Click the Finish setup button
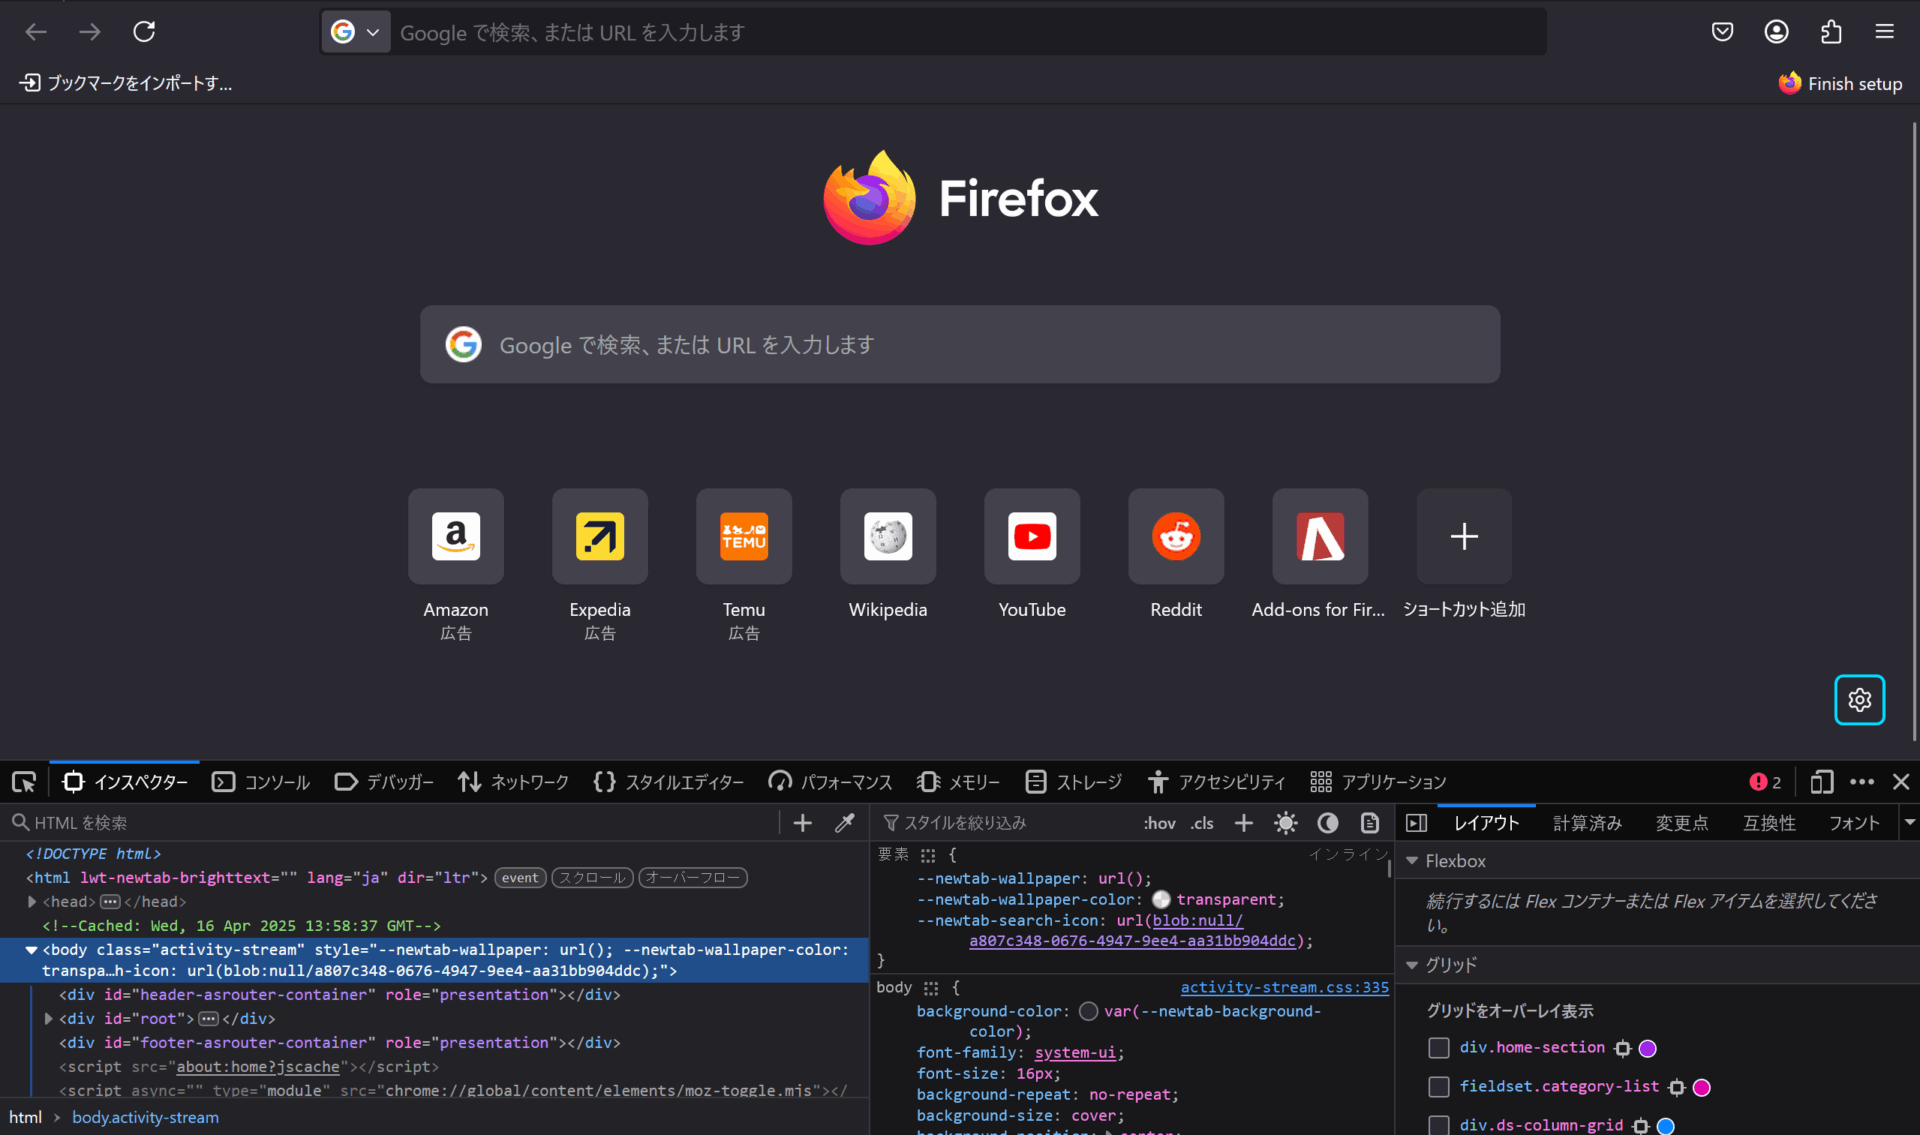The height and width of the screenshot is (1135, 1920). tap(1841, 84)
